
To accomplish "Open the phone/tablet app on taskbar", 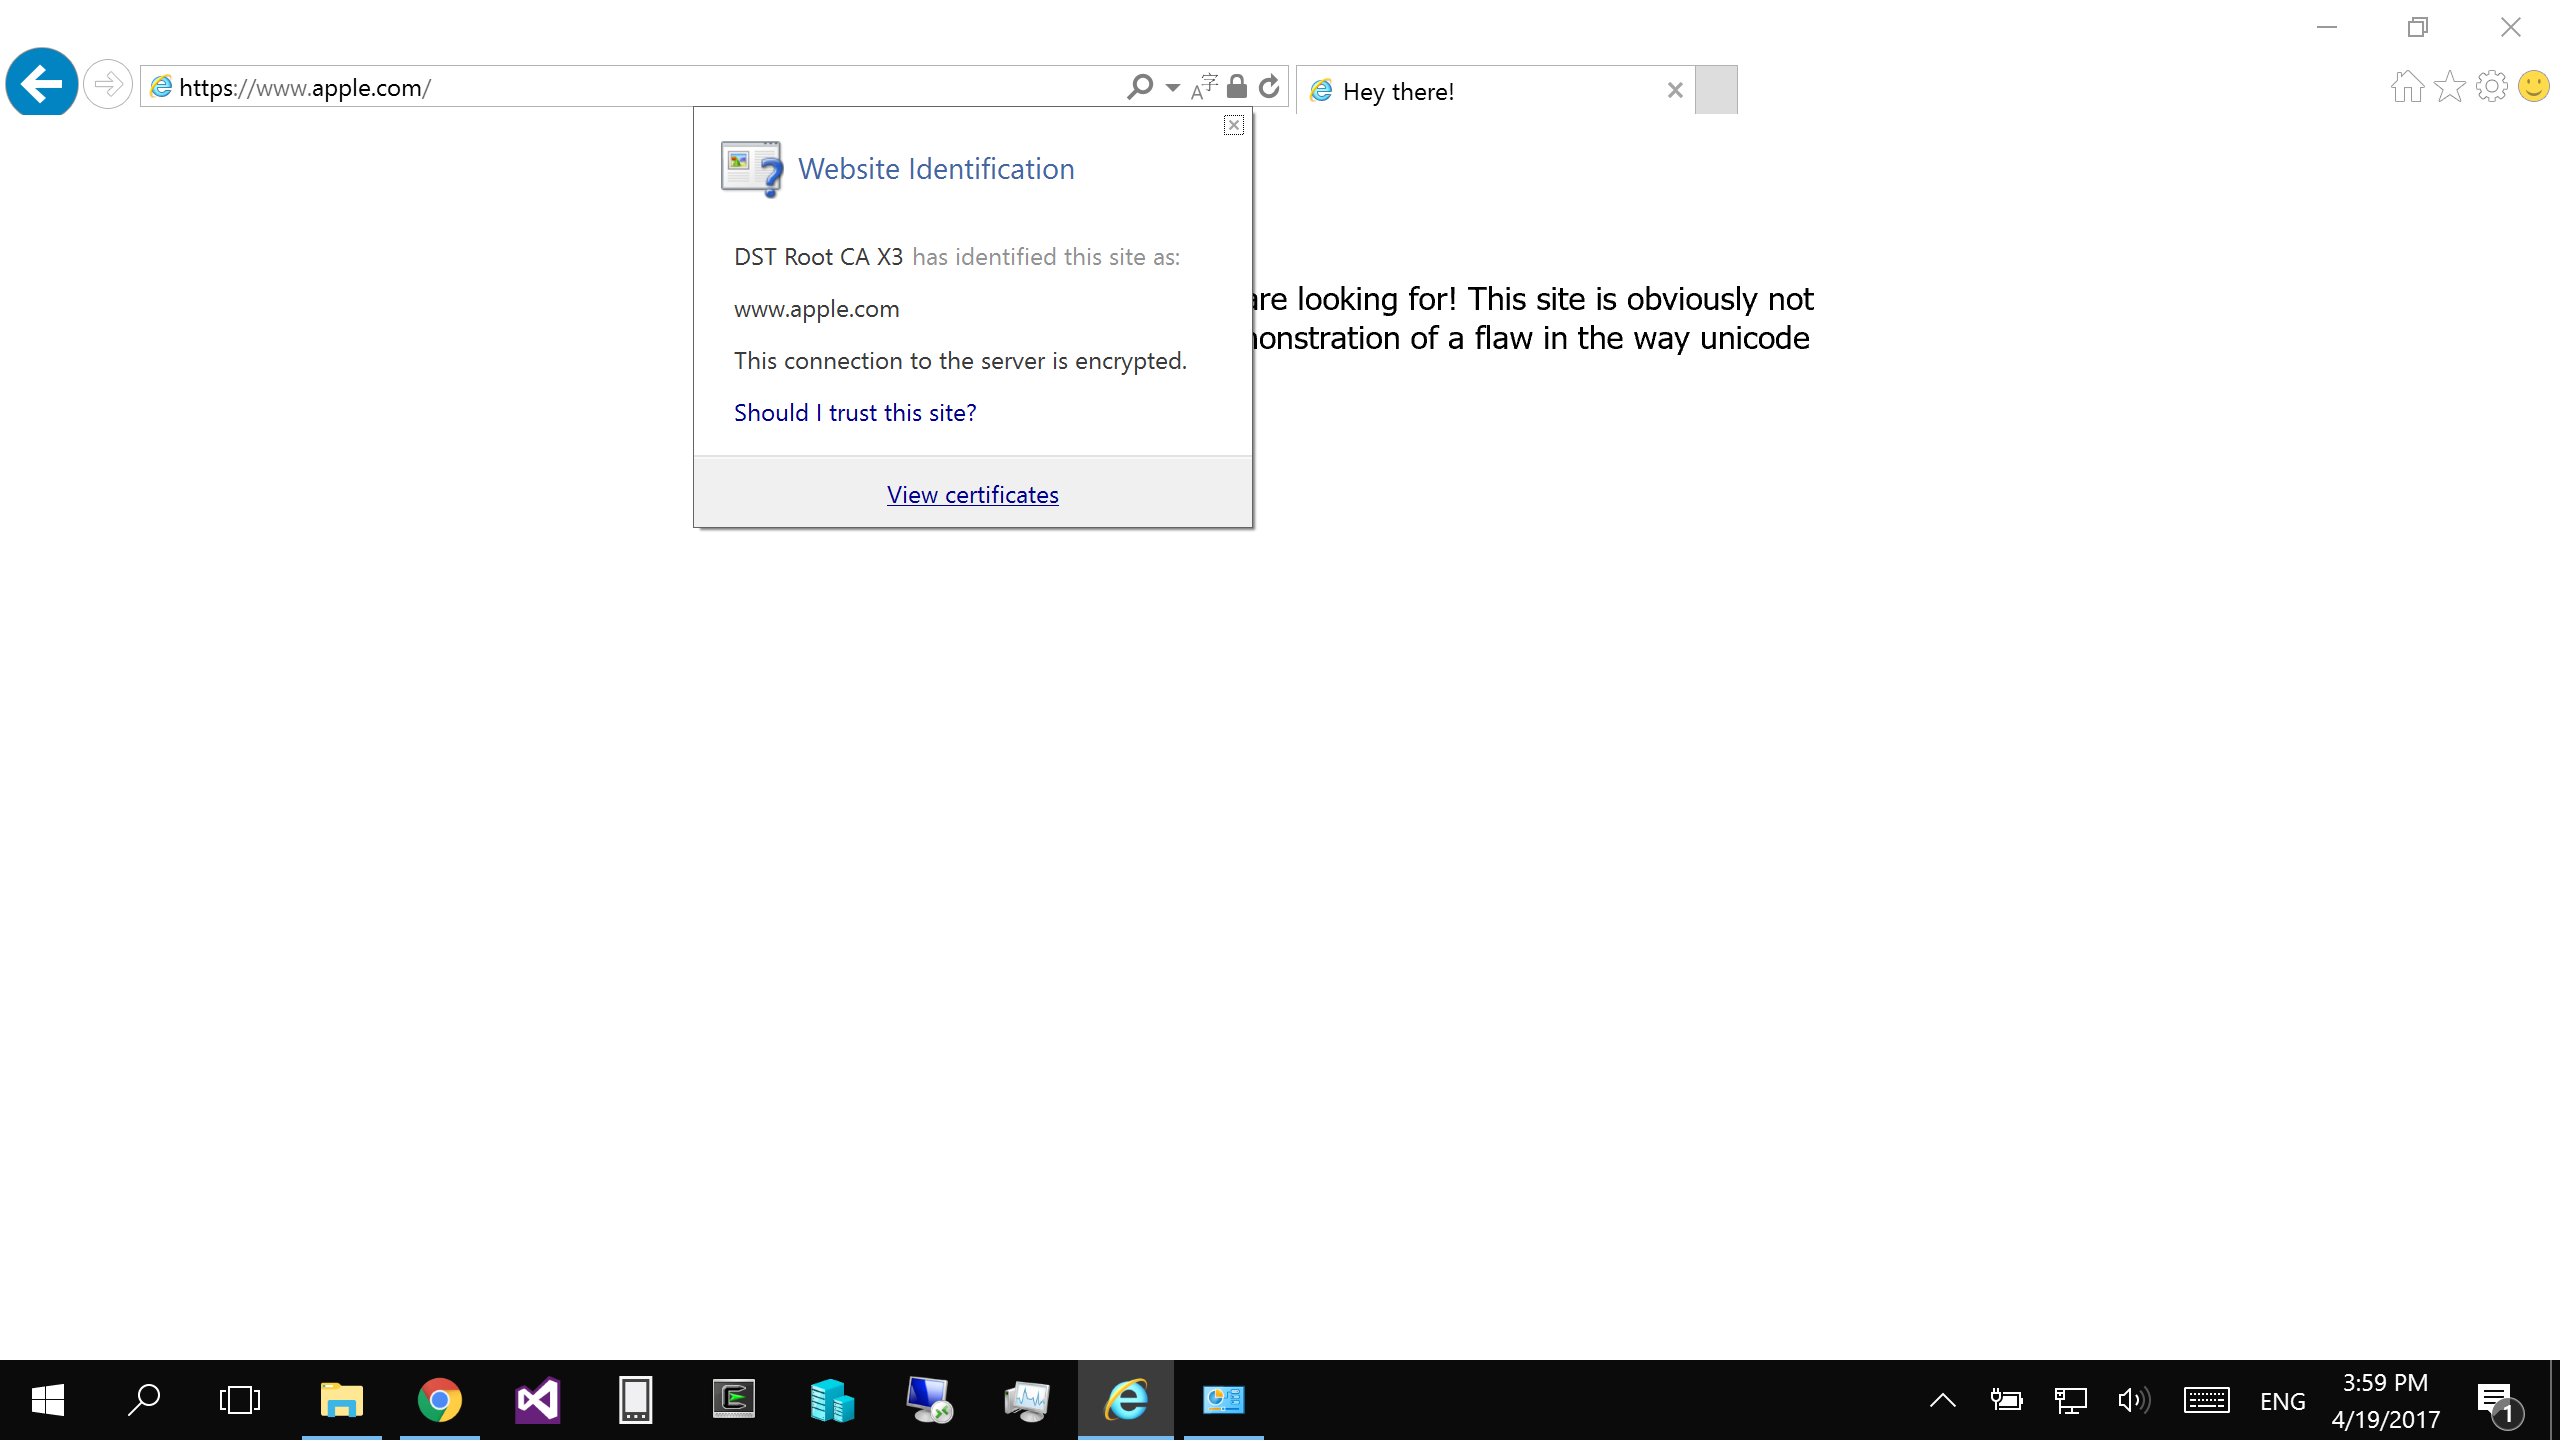I will pyautogui.click(x=636, y=1400).
